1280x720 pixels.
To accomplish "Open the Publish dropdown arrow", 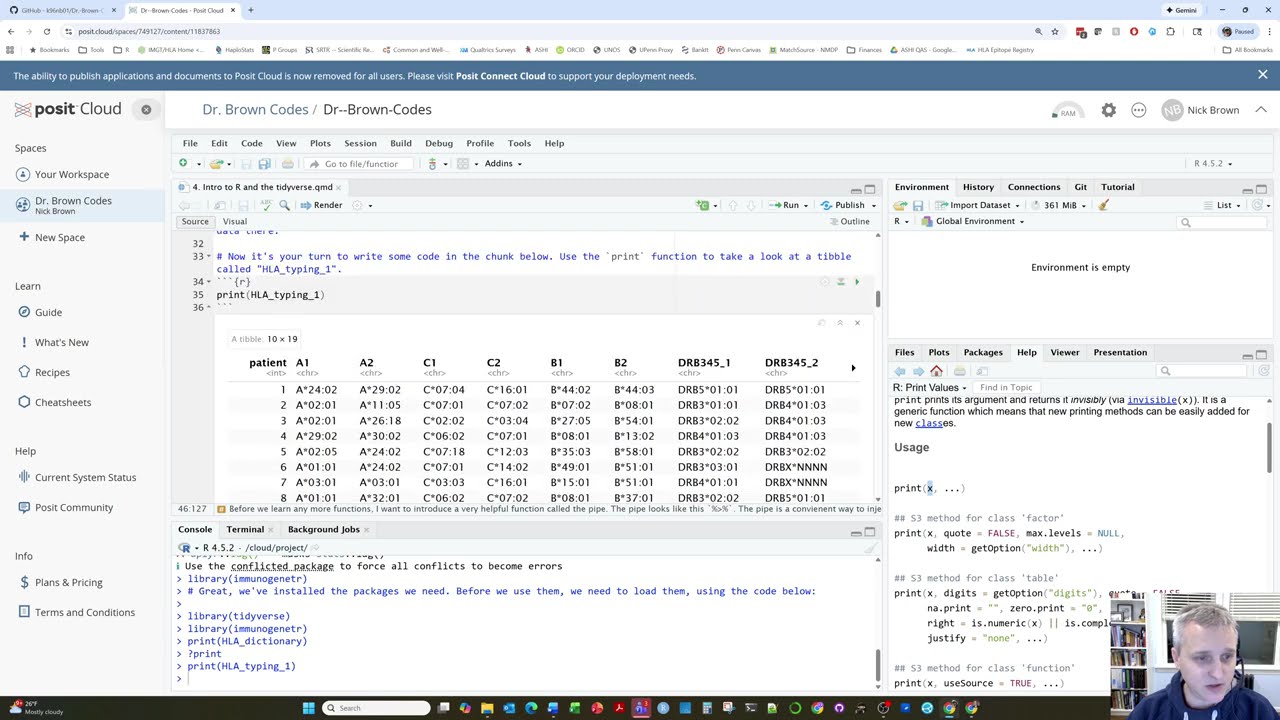I will point(873,205).
